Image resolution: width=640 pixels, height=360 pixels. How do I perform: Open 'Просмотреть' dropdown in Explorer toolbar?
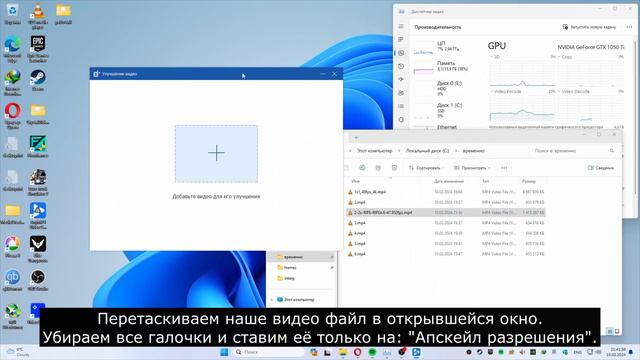472,168
